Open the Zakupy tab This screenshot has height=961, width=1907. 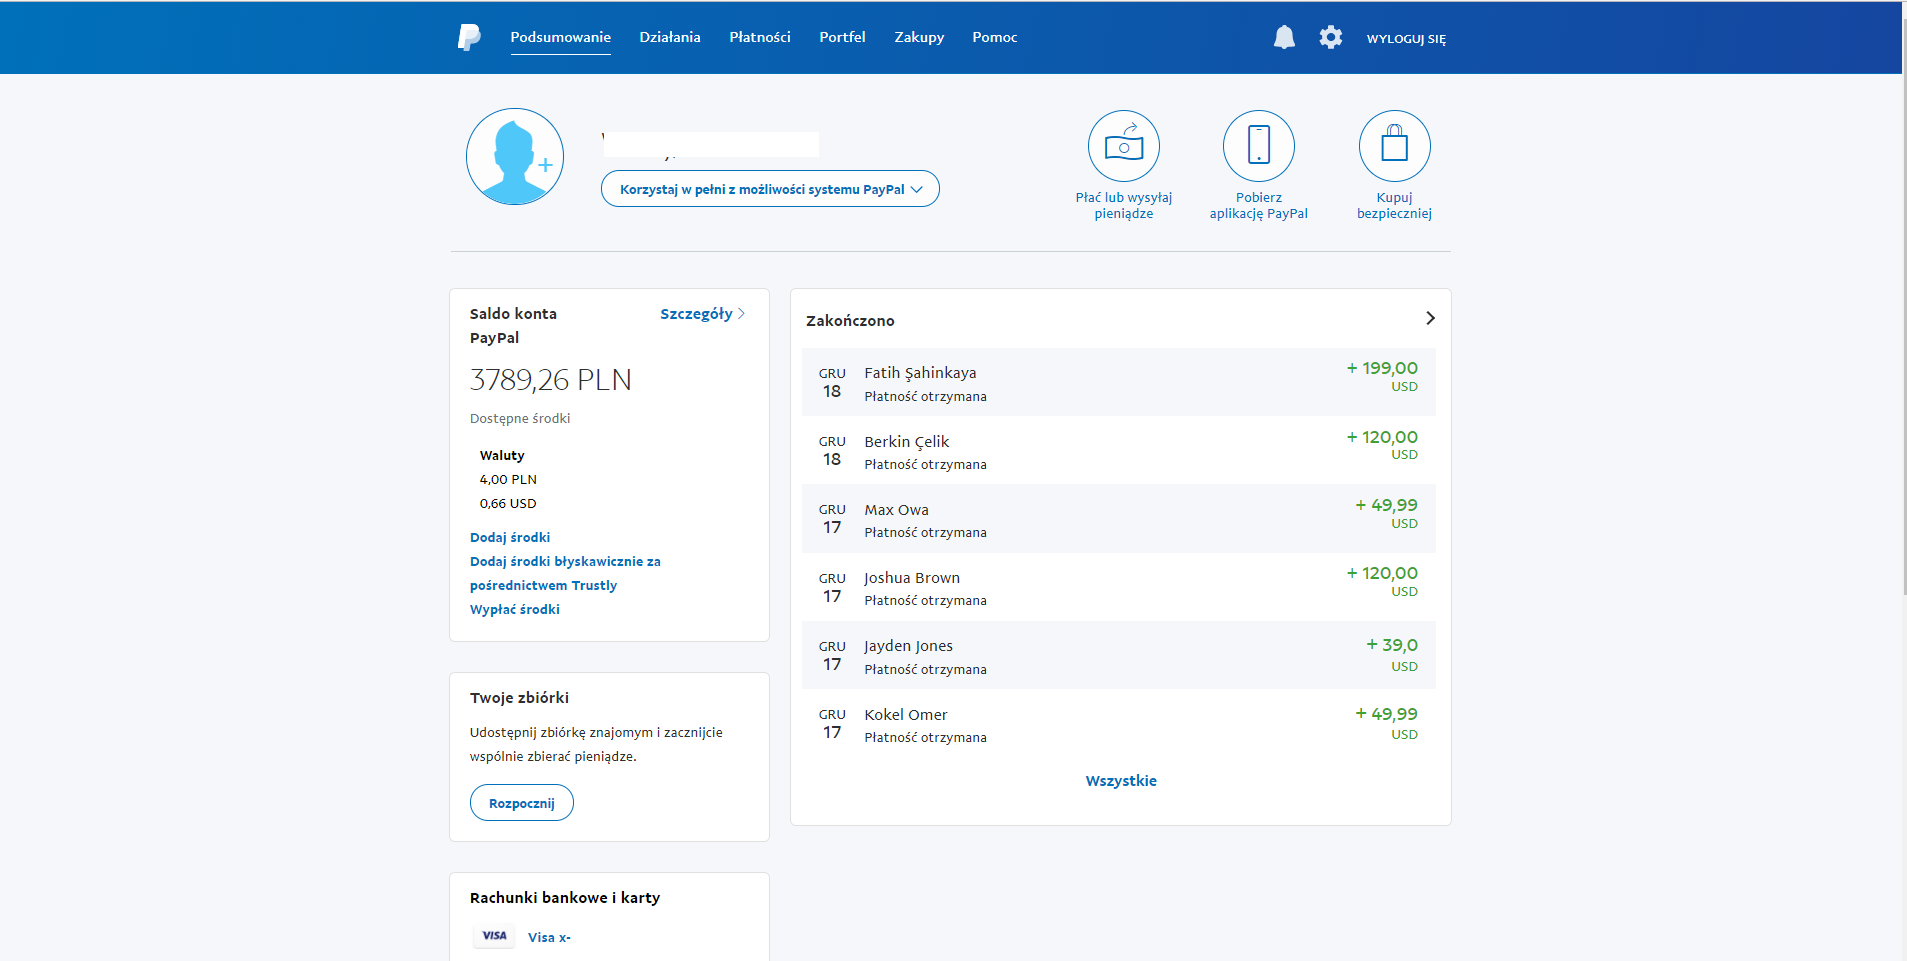tap(919, 37)
